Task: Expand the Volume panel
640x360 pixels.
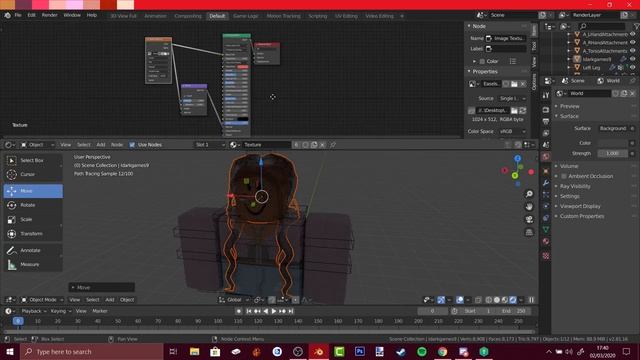Action: click(569, 166)
